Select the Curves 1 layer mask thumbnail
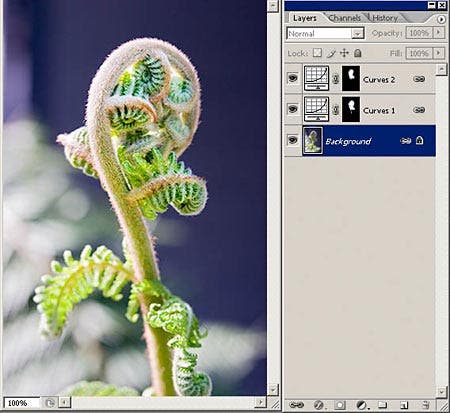Screen dimensions: 450x413 (351, 109)
